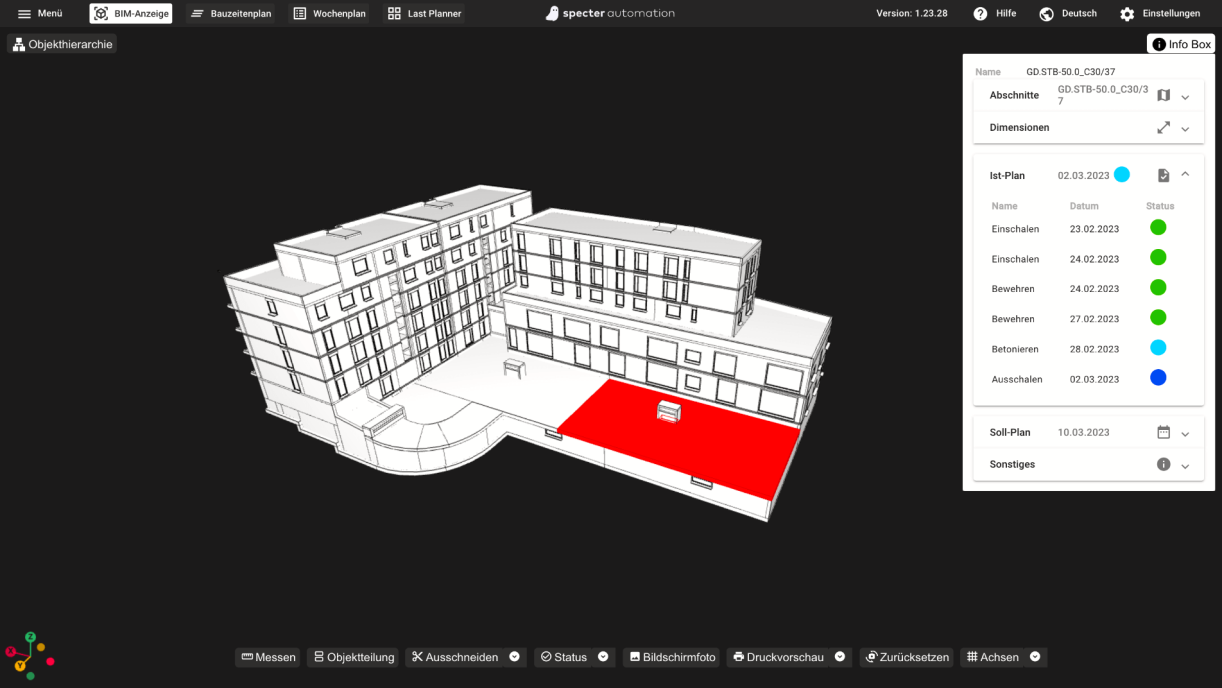Click the document icon in Ist-Plan row

(1163, 175)
